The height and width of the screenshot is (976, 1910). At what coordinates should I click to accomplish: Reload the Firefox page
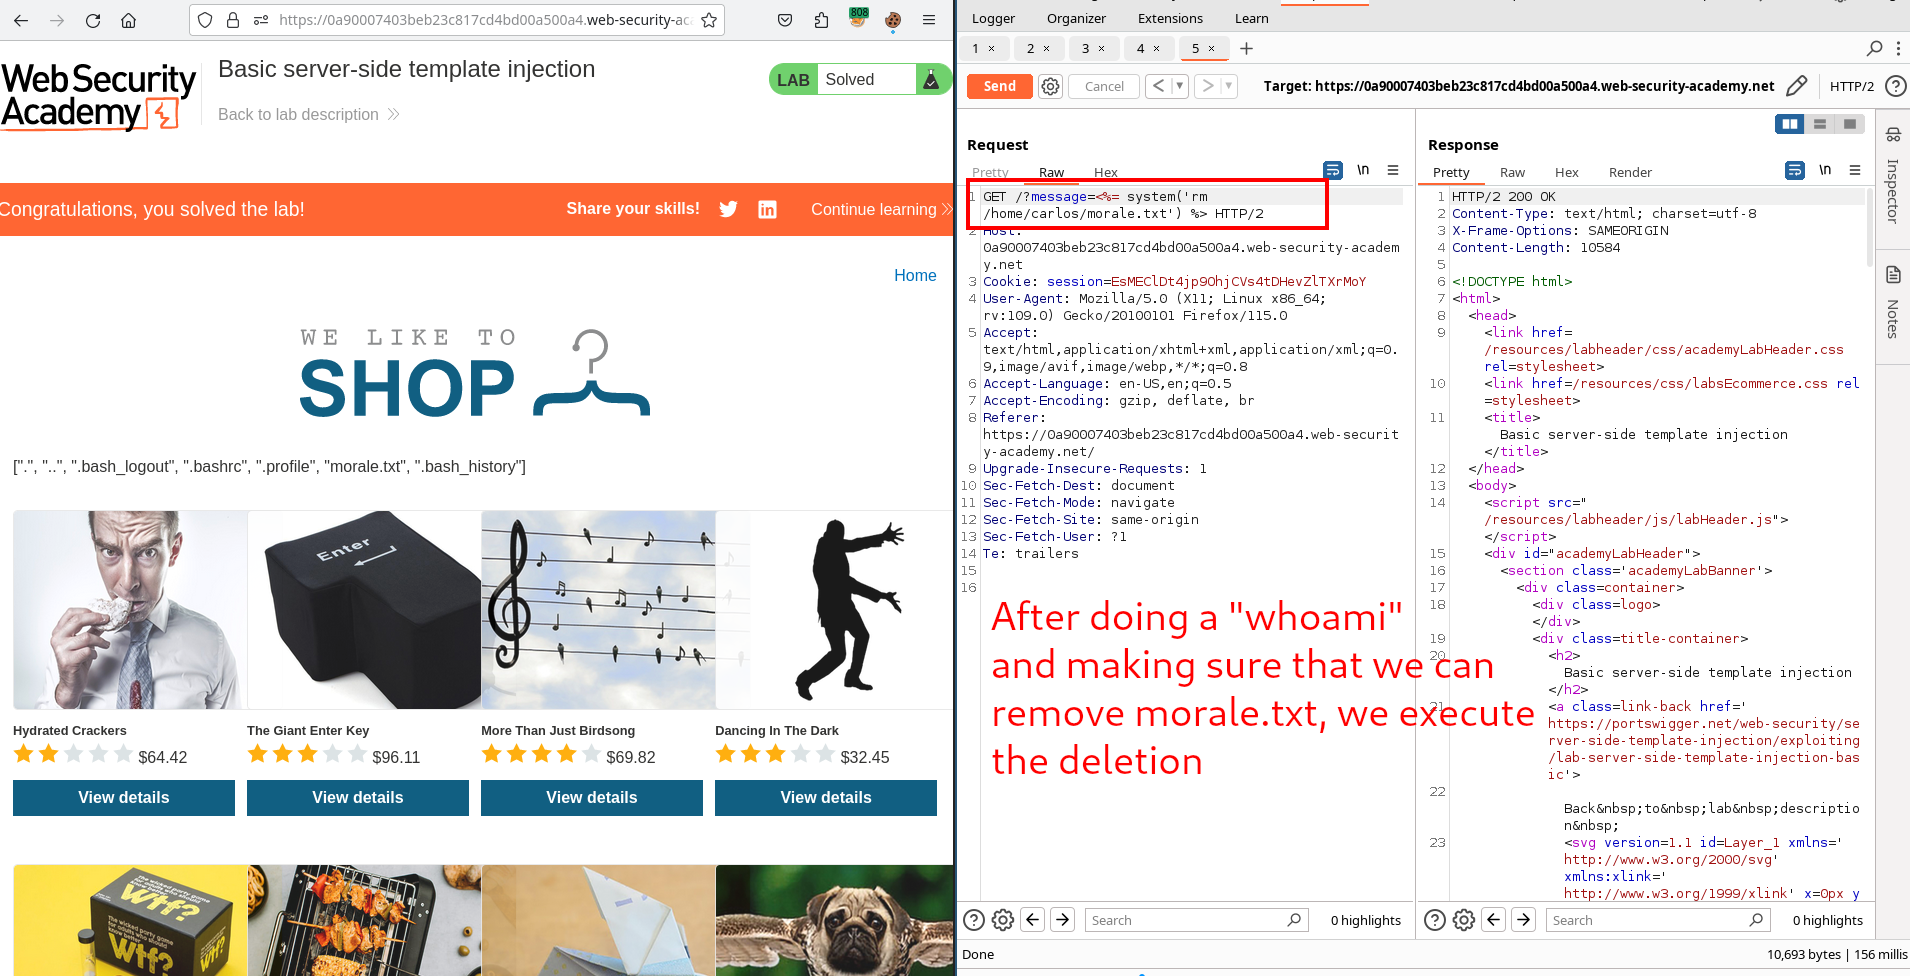tap(93, 20)
